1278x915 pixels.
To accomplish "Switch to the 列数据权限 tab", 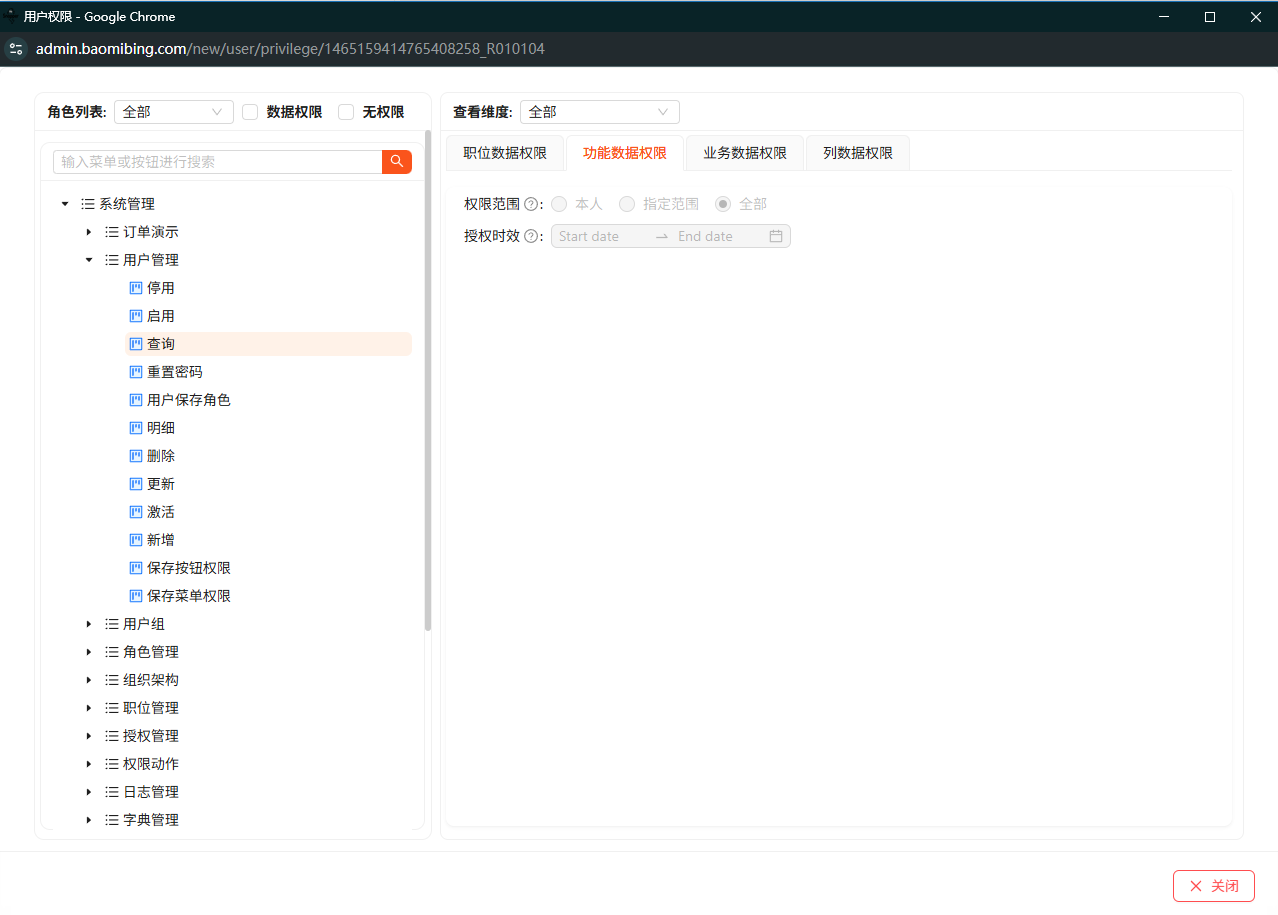I will (857, 153).
